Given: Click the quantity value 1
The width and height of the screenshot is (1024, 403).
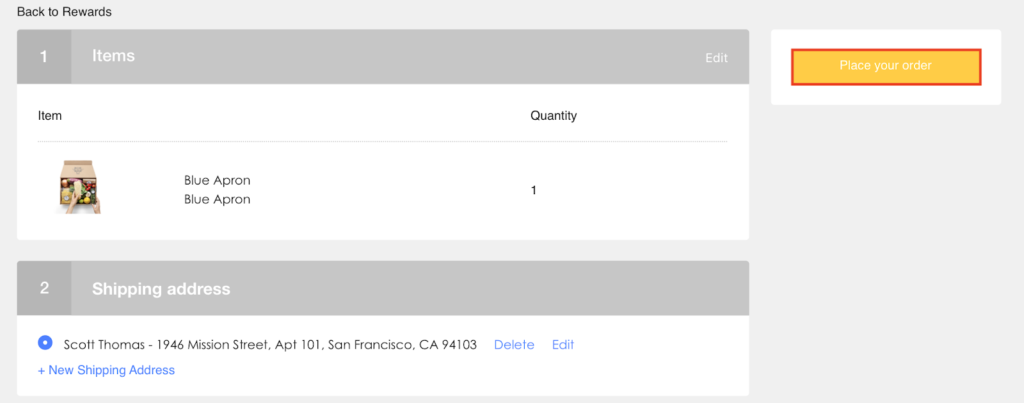Looking at the screenshot, I should click(534, 190).
